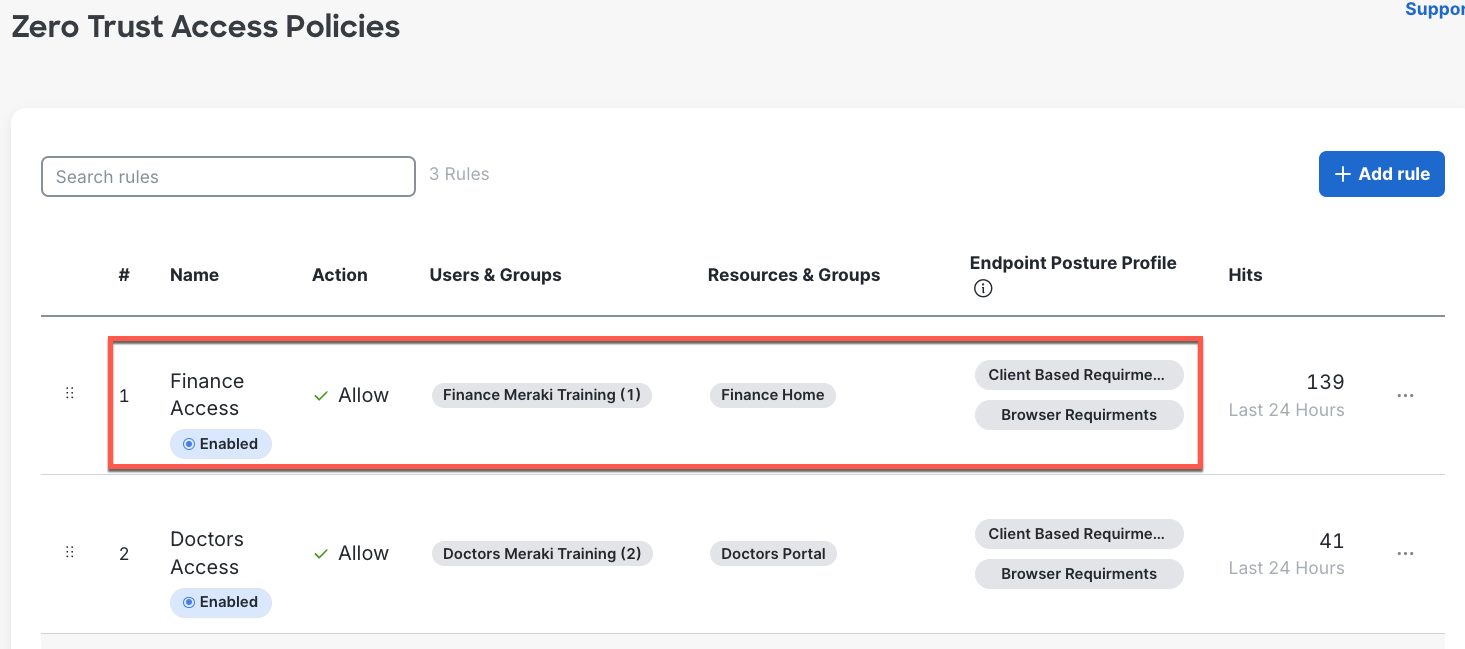This screenshot has width=1465, height=649.
Task: Click the Add rule button
Action: tap(1382, 173)
